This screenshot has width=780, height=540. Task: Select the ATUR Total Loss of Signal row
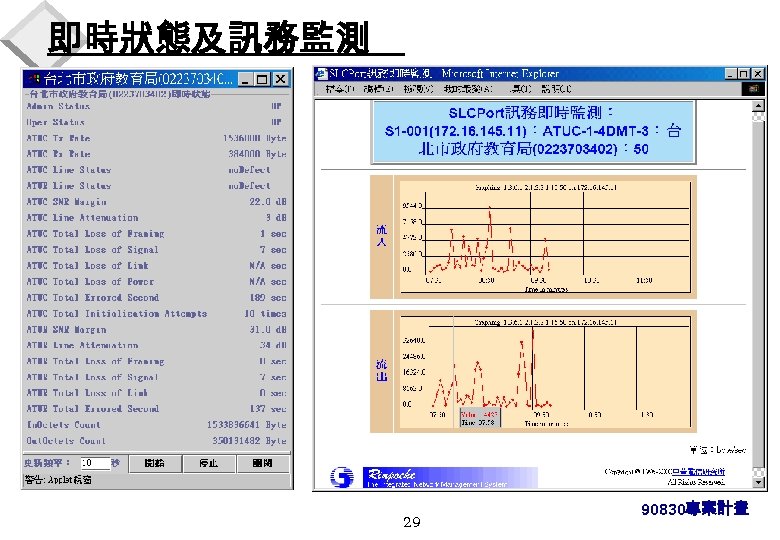point(156,377)
